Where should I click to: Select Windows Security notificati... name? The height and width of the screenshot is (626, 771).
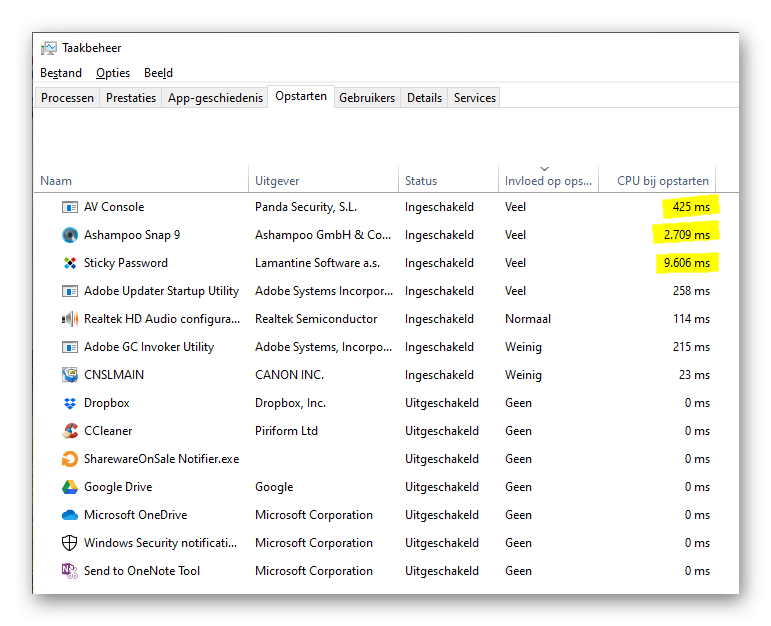pyautogui.click(x=160, y=543)
